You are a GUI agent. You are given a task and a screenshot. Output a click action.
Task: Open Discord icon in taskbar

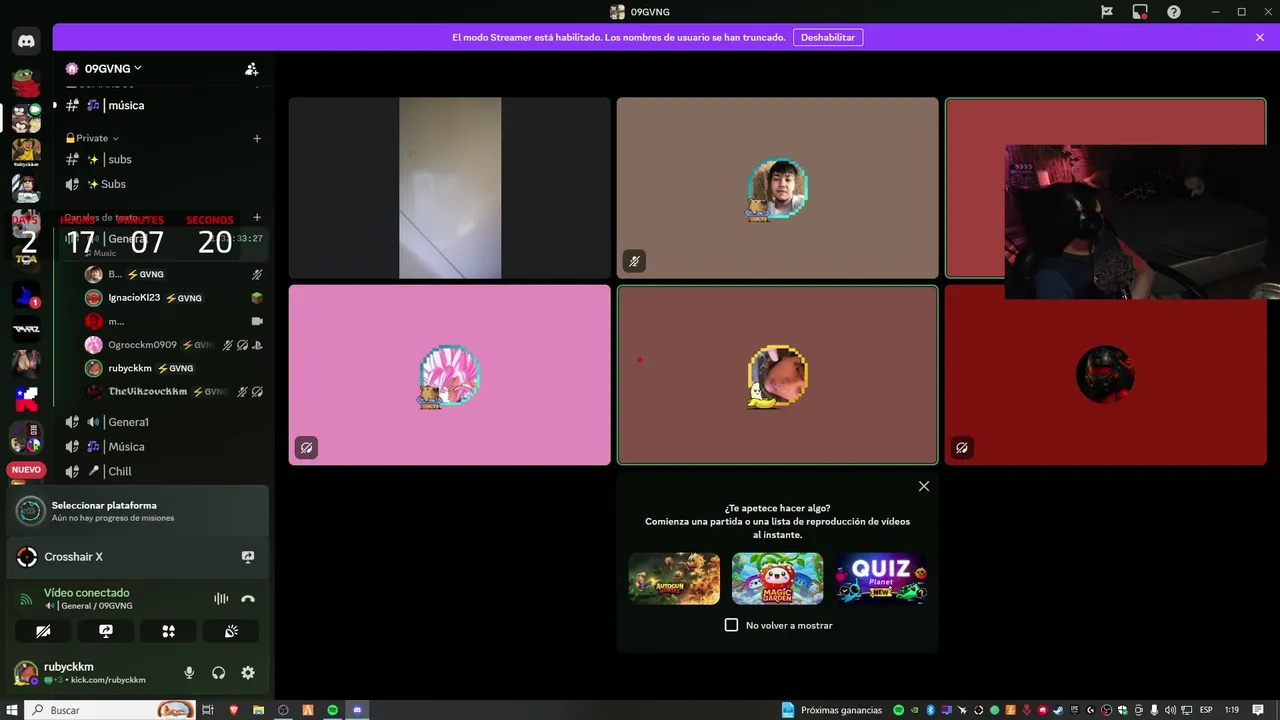coord(357,710)
